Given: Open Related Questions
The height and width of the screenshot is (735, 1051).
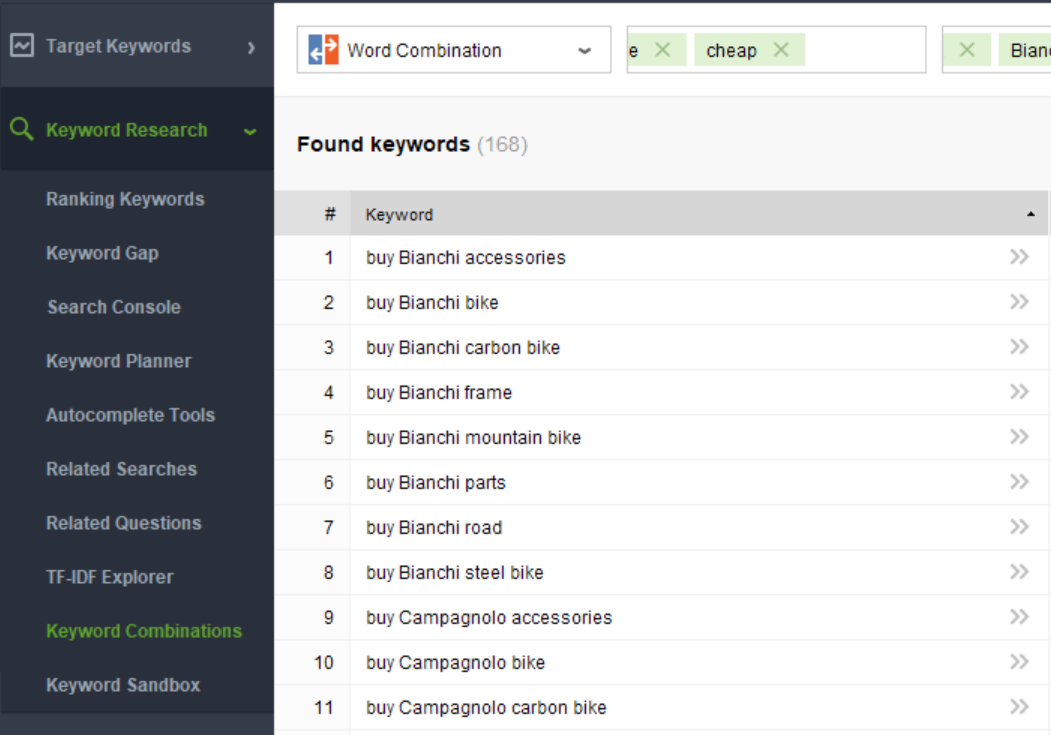Looking at the screenshot, I should coord(124,523).
